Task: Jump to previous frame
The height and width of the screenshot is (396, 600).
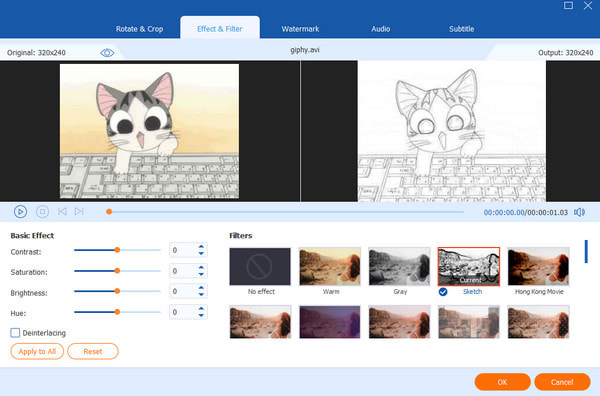Action: 62,212
